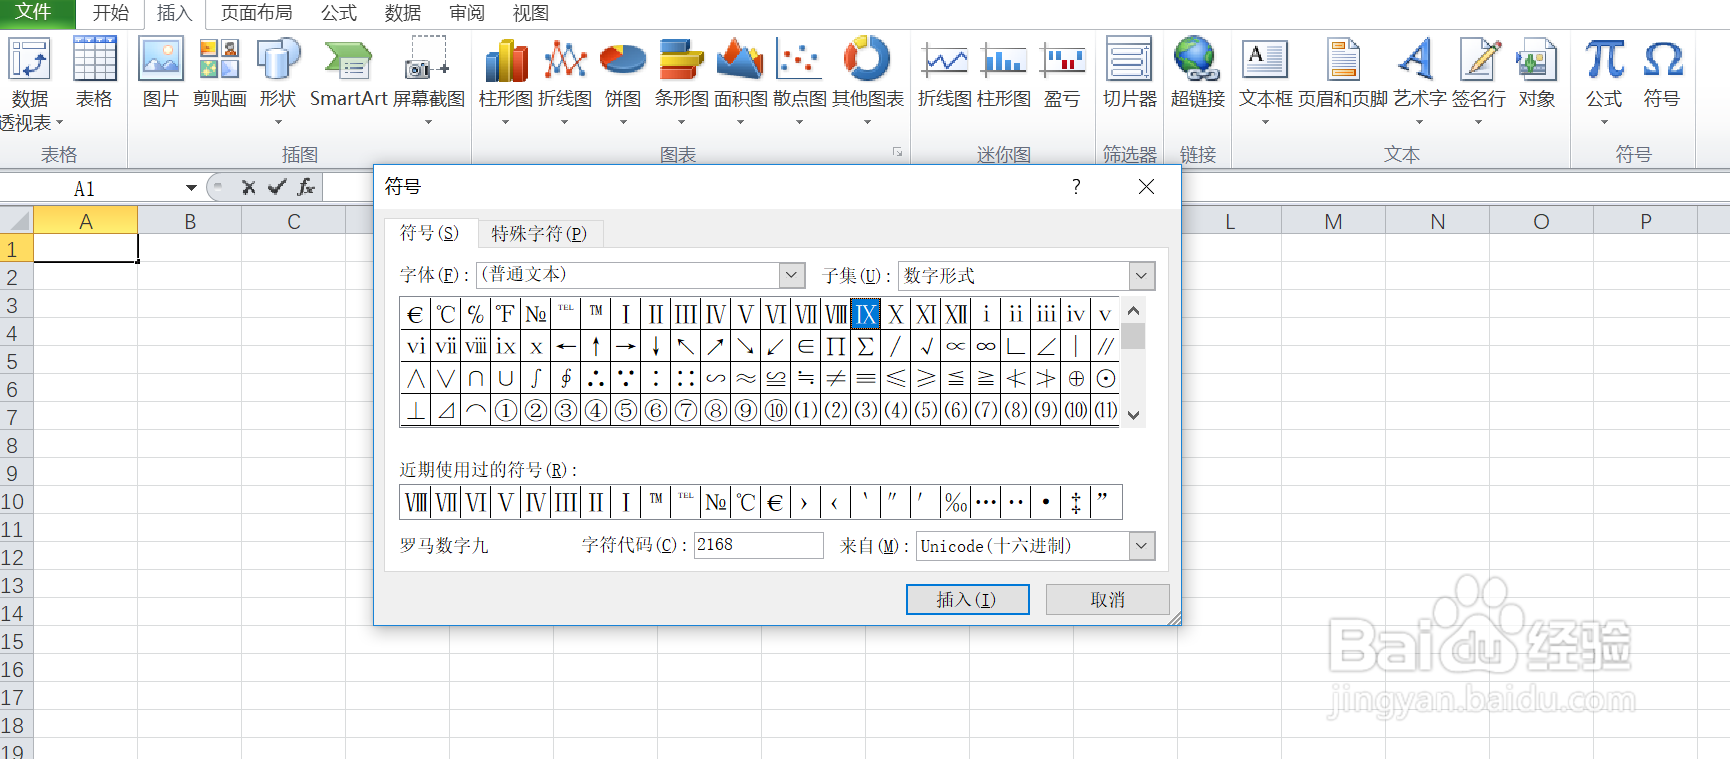Pick the recently used ‰ symbol
The image size is (1730, 759).
click(x=956, y=502)
